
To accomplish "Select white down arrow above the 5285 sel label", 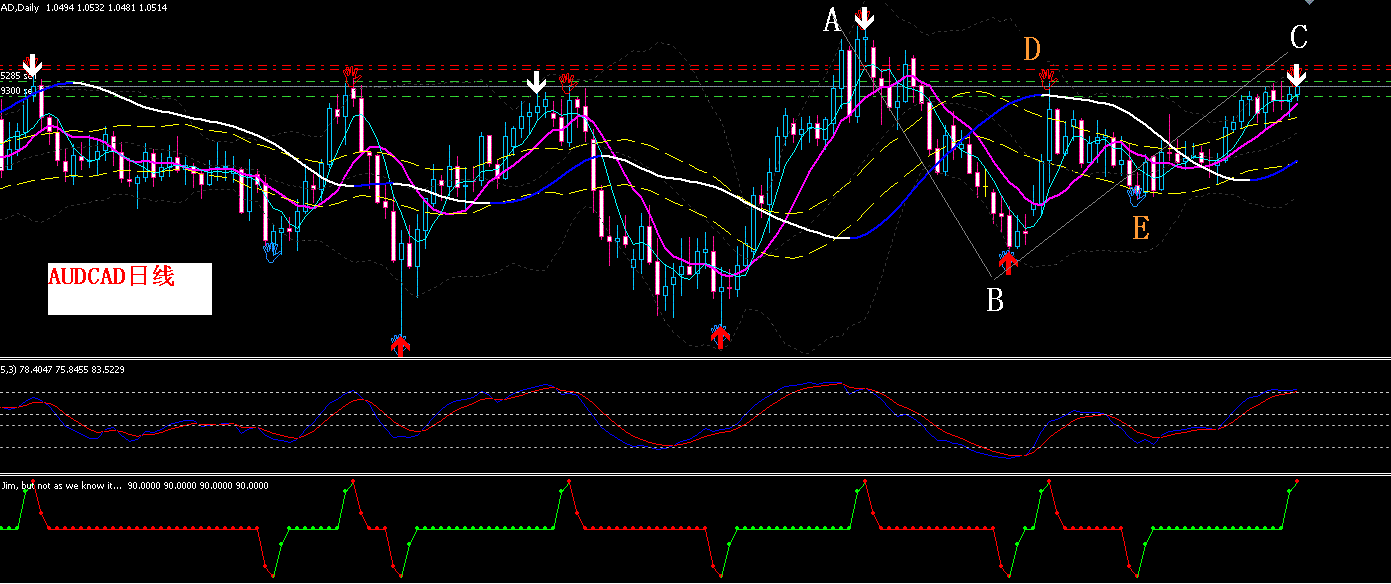I will pyautogui.click(x=32, y=66).
